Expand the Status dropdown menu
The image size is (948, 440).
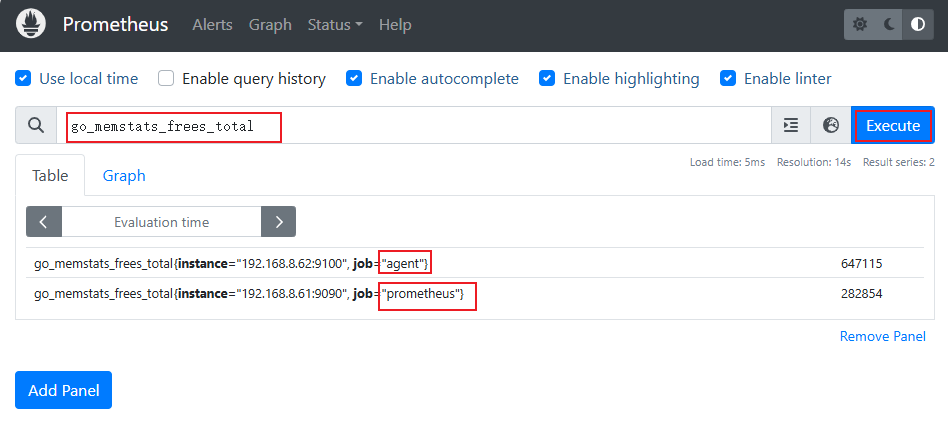pos(334,25)
